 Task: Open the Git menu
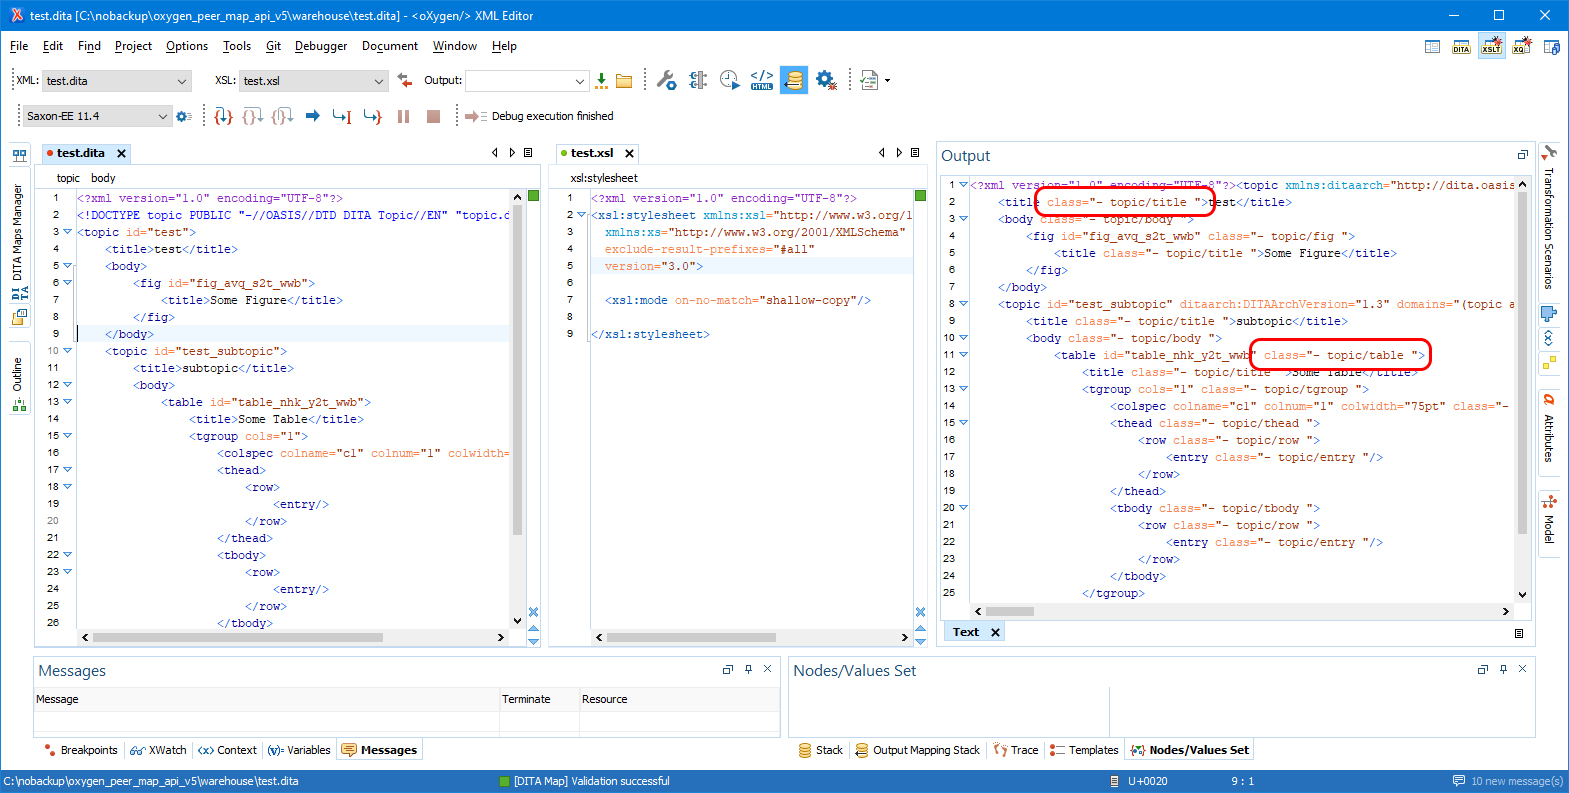point(273,46)
